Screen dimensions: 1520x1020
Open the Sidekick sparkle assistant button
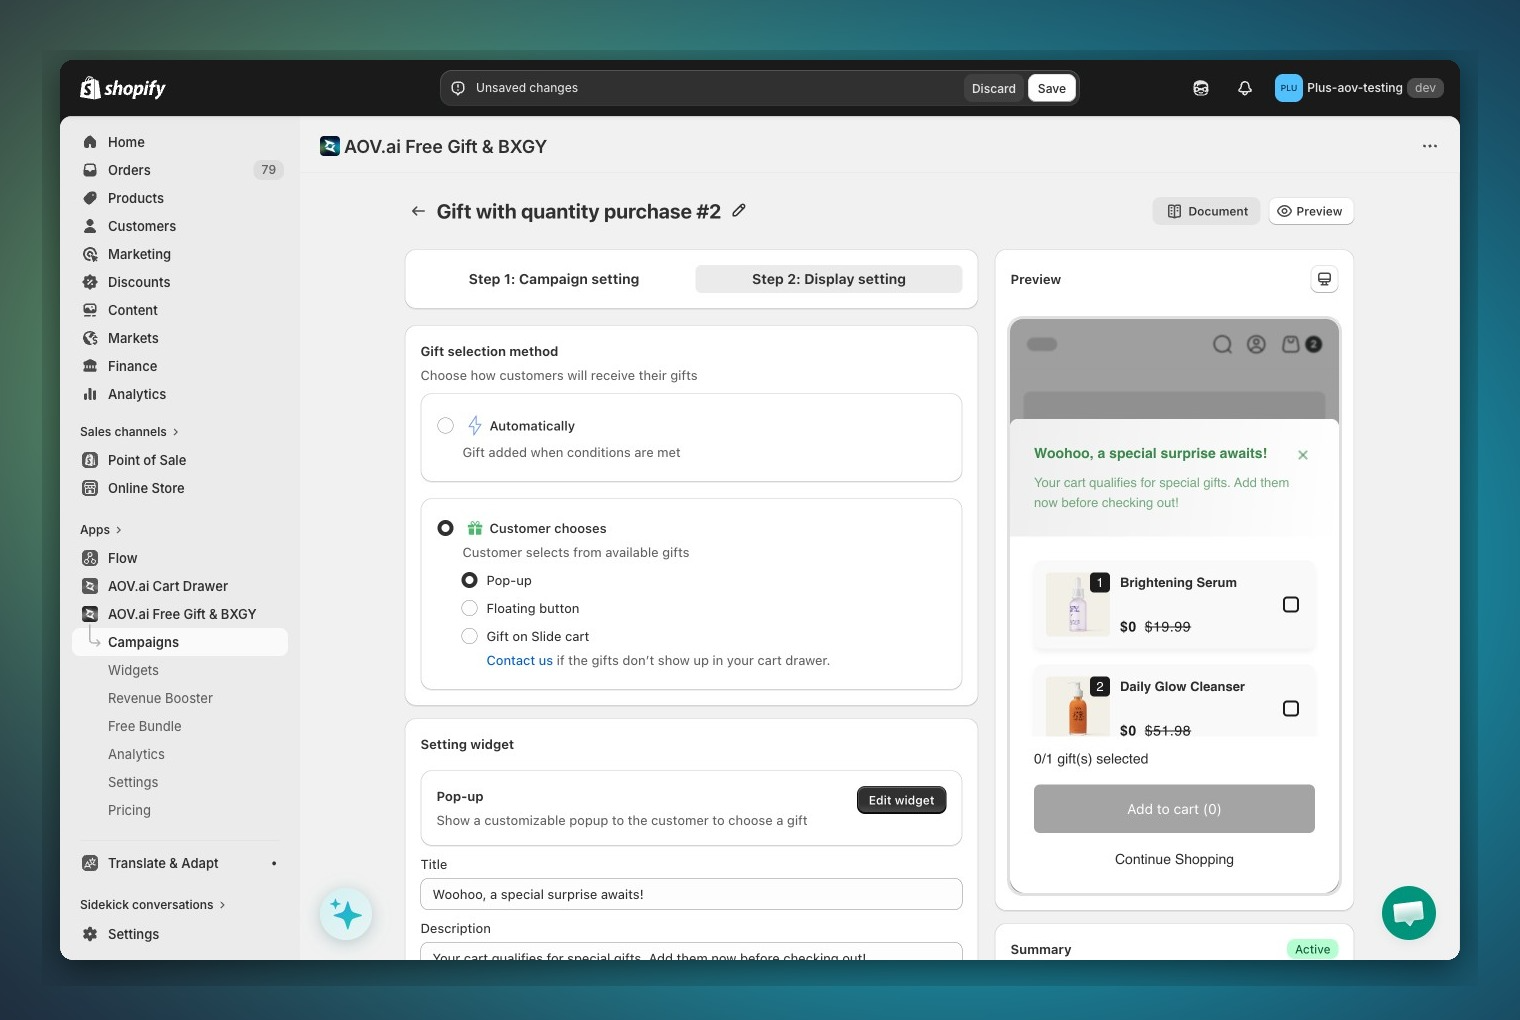[x=346, y=914]
